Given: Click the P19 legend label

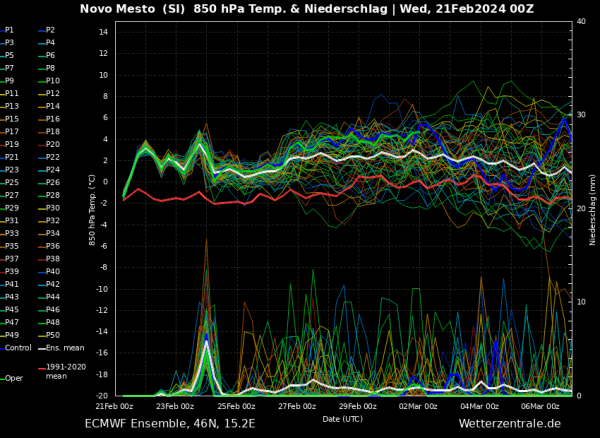Looking at the screenshot, I should tap(11, 144).
